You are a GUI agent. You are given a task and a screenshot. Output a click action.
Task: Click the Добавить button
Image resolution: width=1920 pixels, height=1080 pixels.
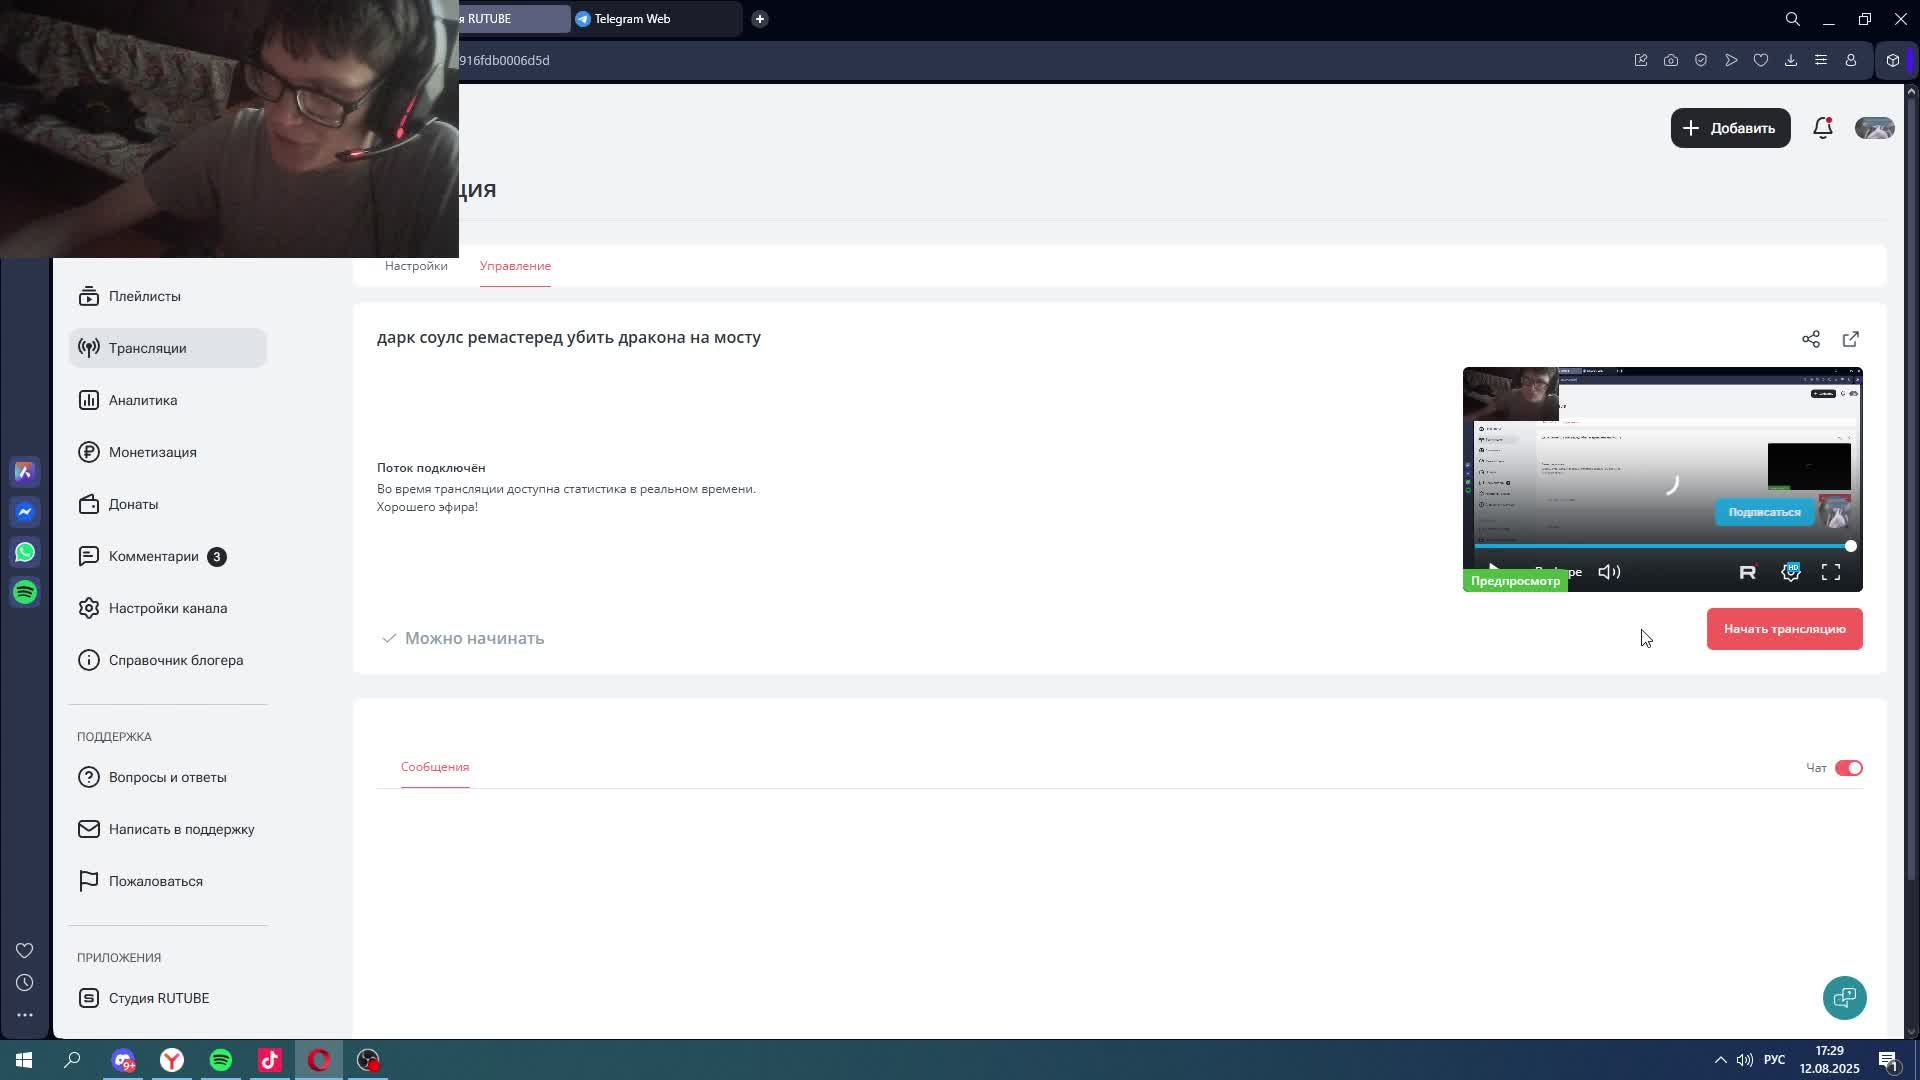coord(1730,128)
